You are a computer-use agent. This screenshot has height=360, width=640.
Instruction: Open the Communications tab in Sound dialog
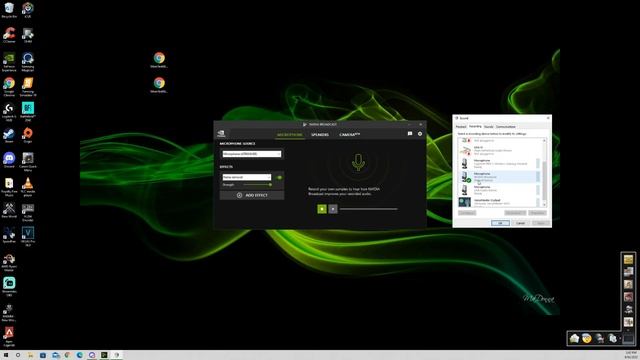click(x=505, y=127)
